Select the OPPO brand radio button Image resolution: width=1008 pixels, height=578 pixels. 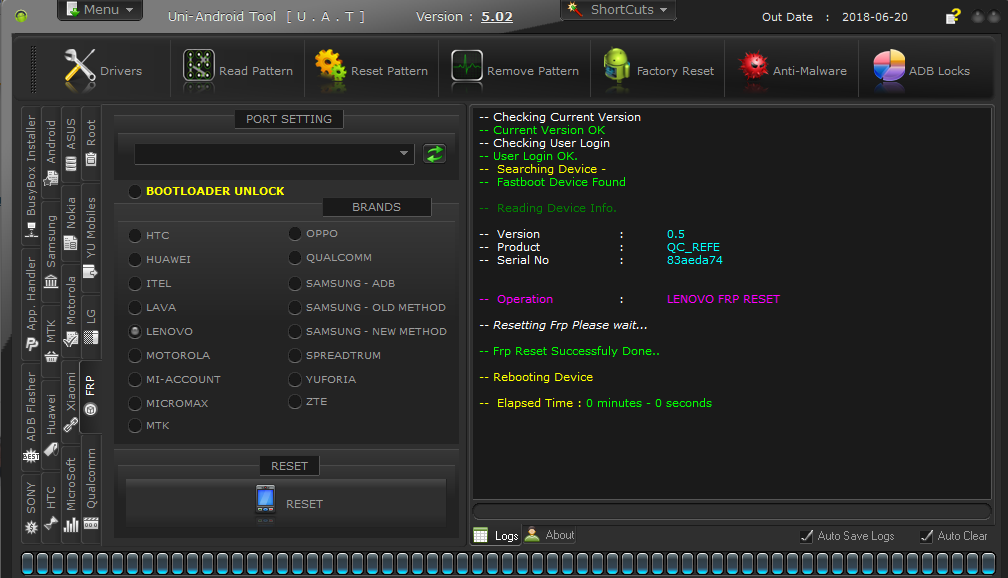295,233
